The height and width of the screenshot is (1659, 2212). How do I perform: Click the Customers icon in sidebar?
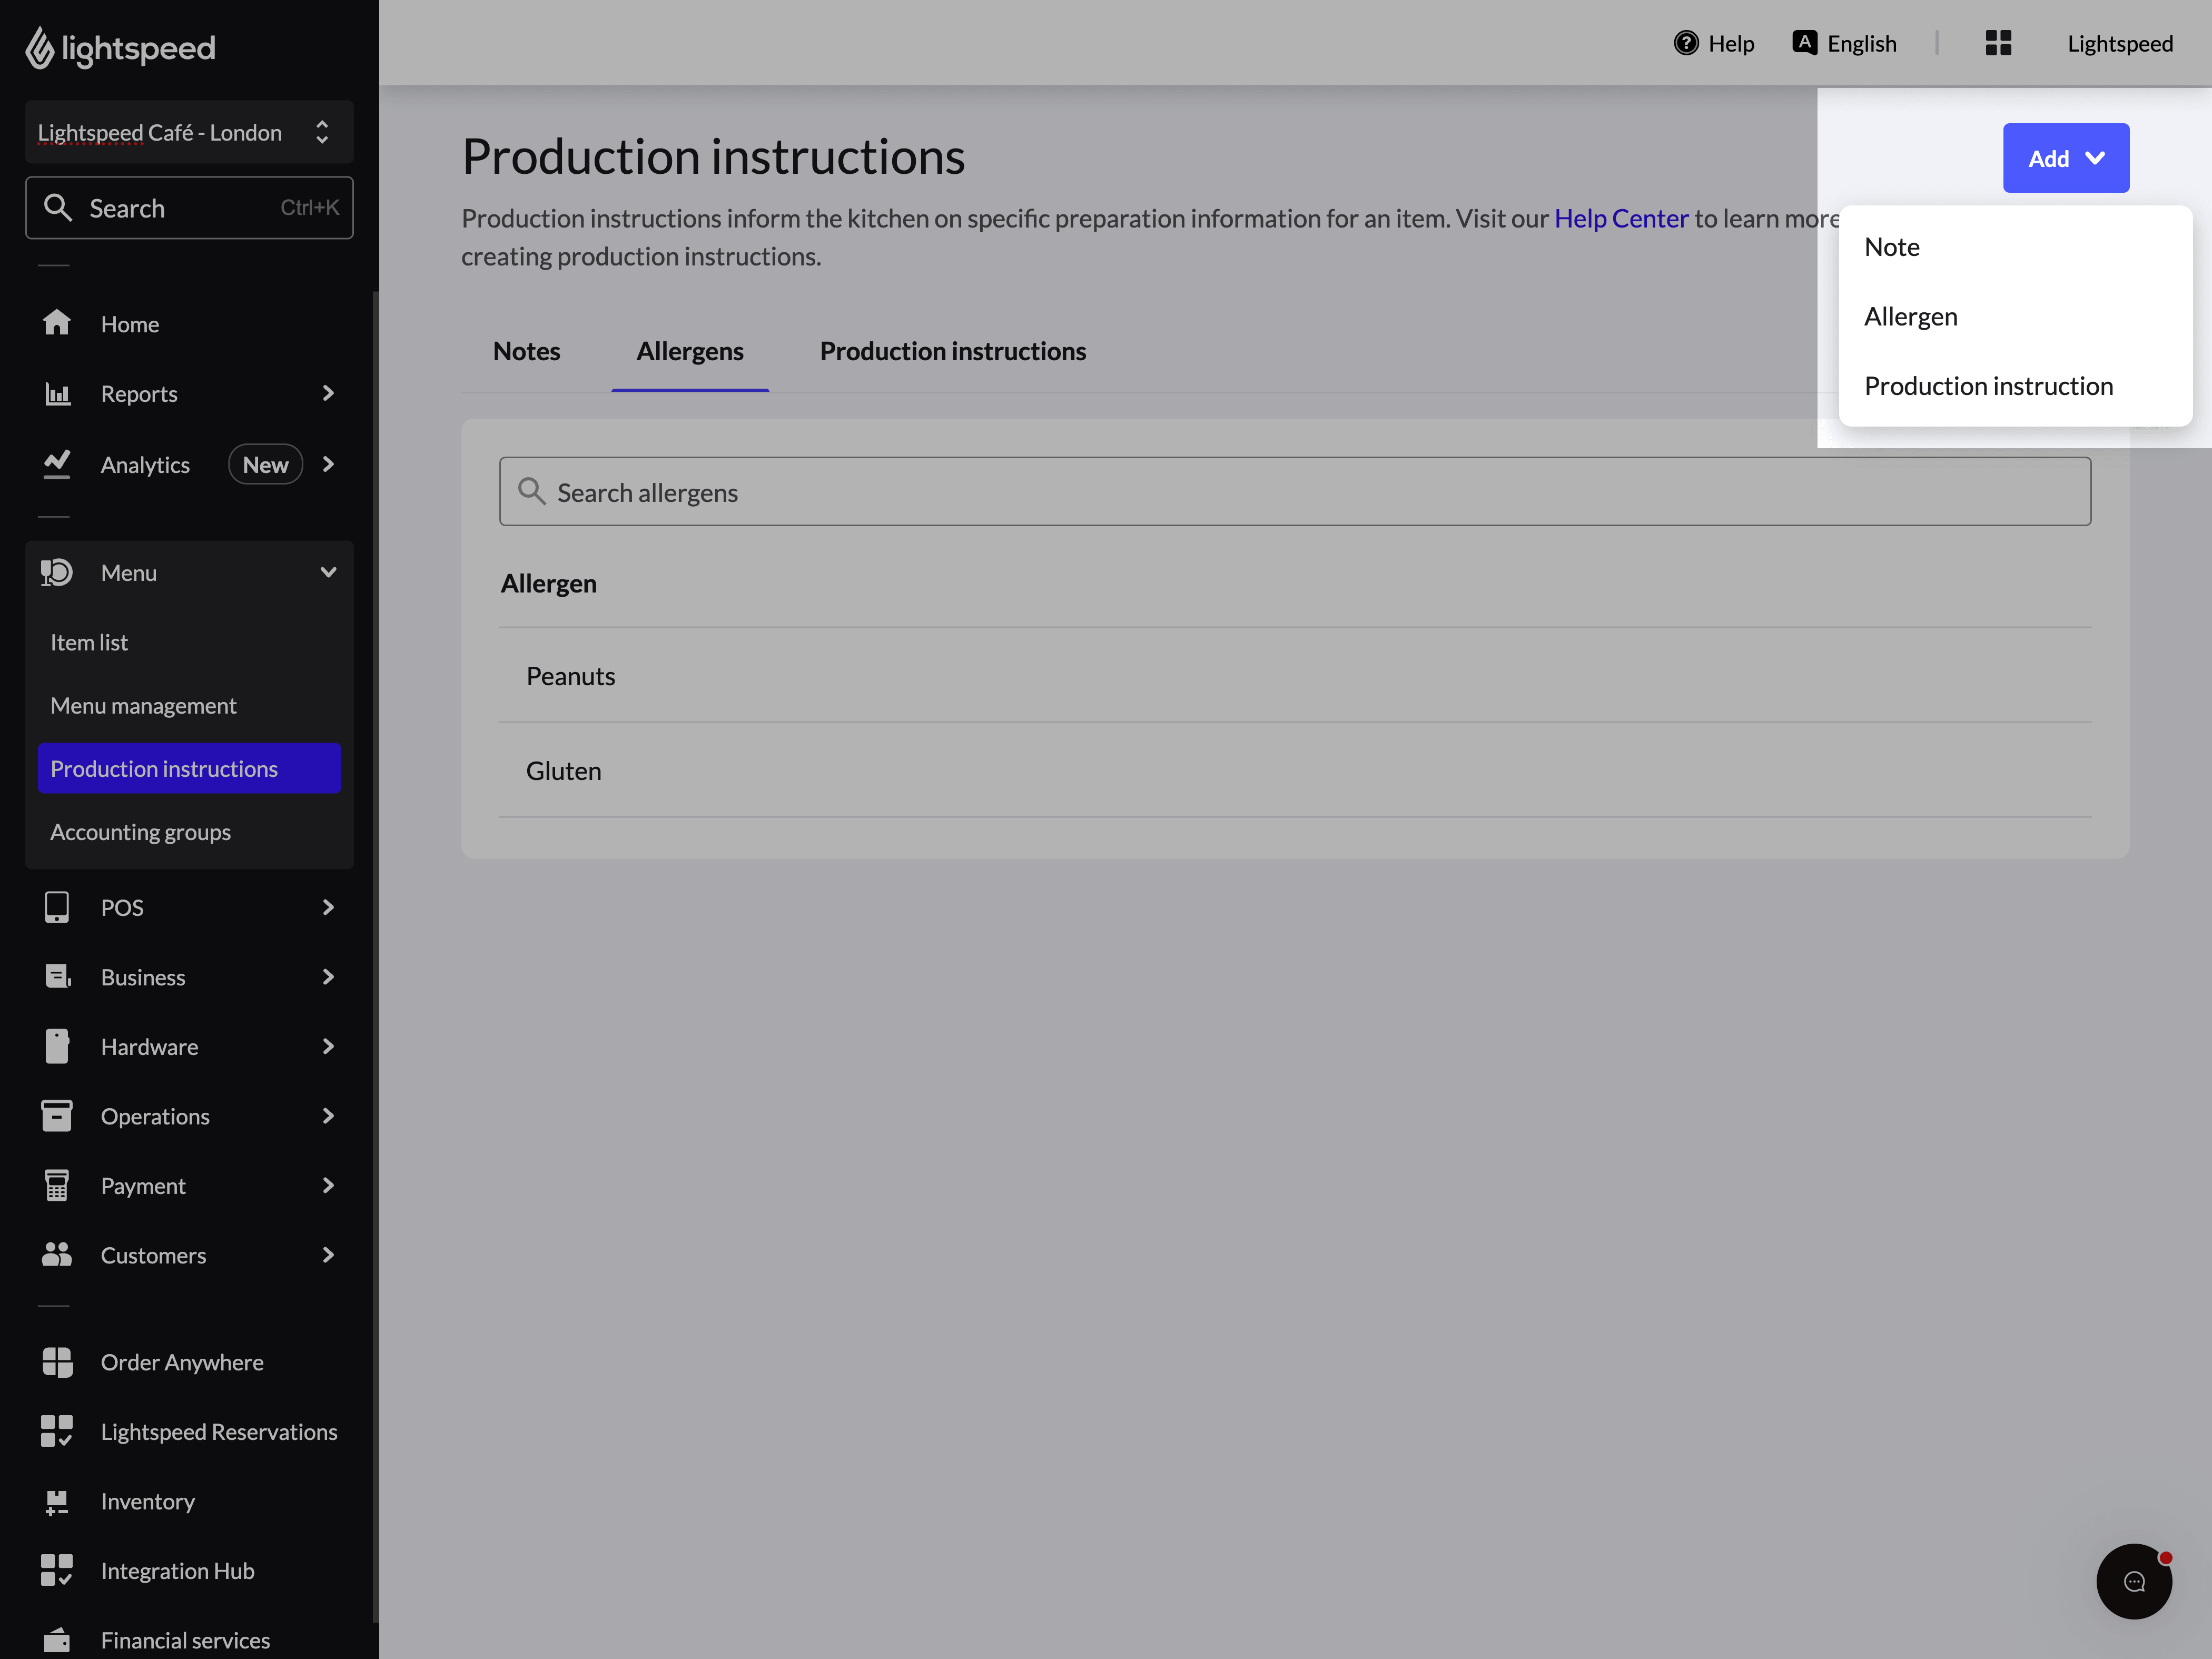pos(57,1255)
